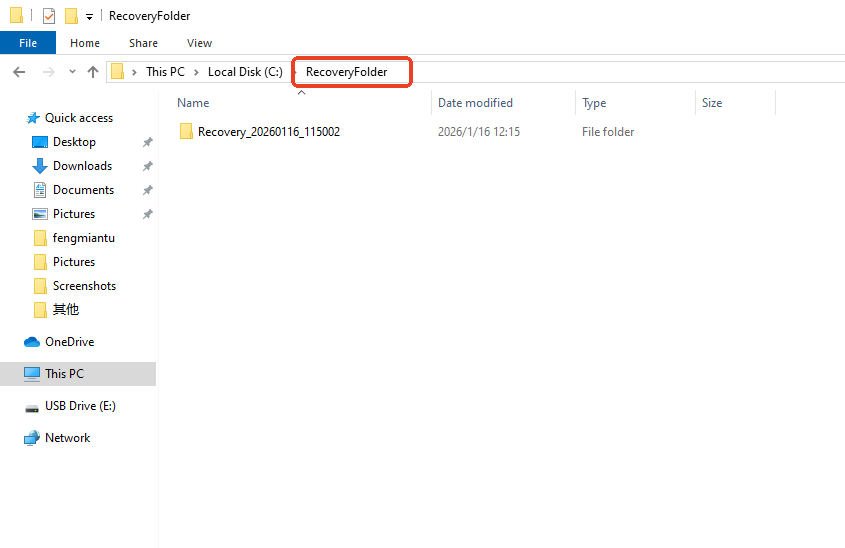Select the Recovery_20260116_115002 folder name
This screenshot has height=548, width=845.
(x=269, y=132)
